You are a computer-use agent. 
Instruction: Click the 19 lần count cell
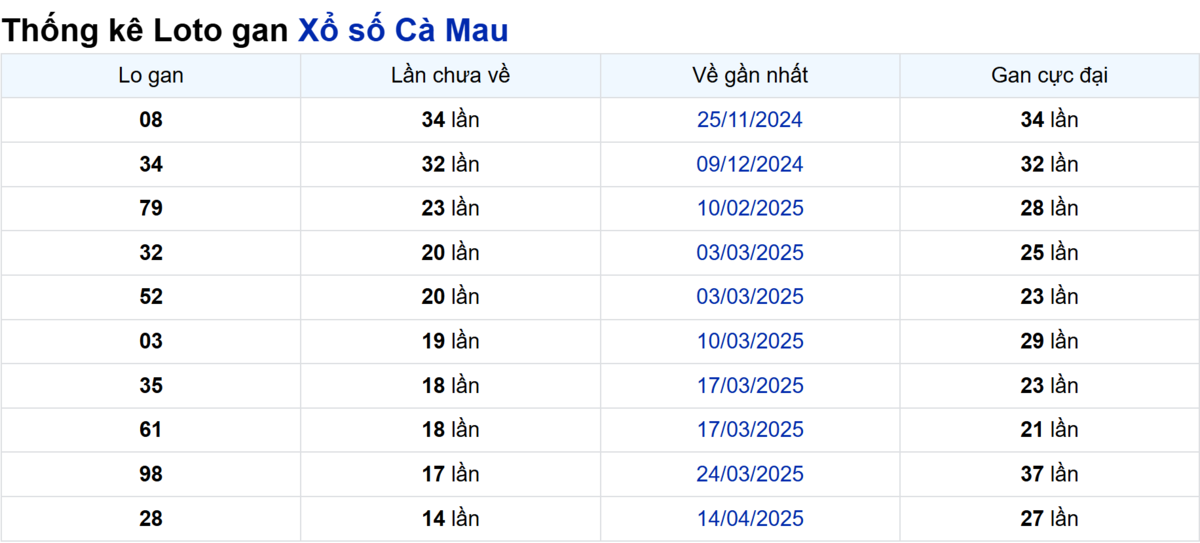451,341
